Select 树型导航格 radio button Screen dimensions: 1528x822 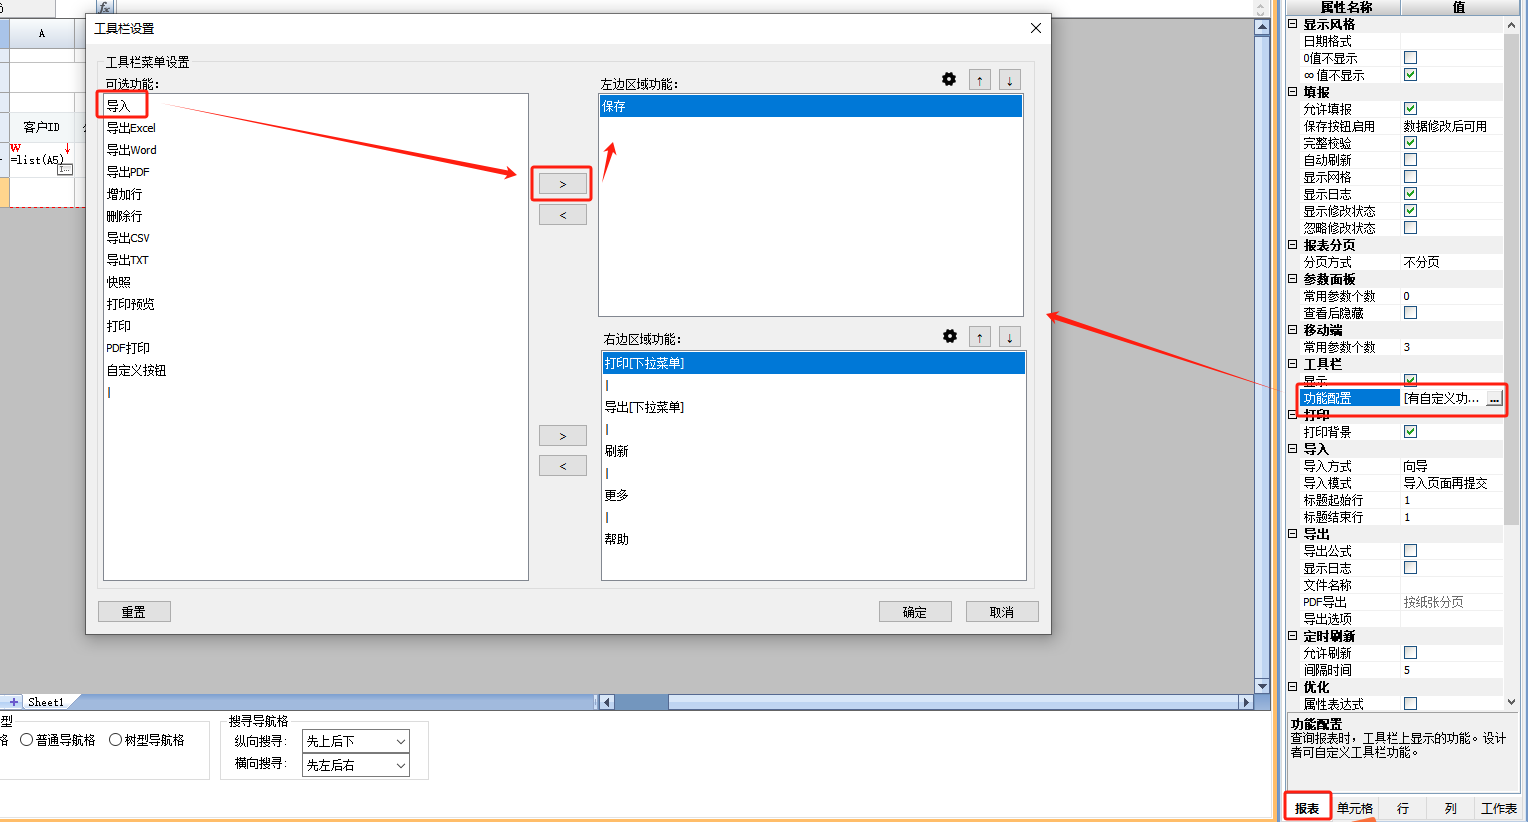[116, 740]
